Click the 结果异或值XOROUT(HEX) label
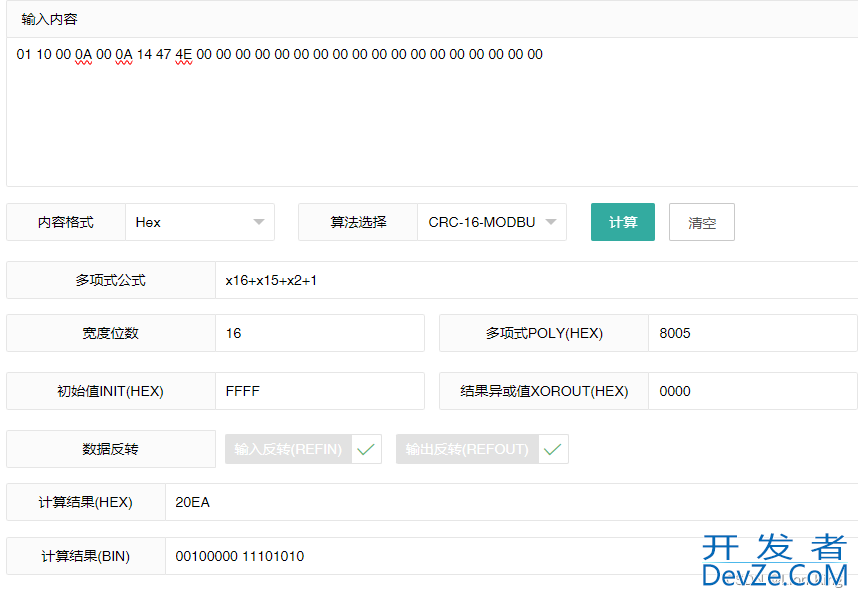Image resolution: width=858 pixels, height=597 pixels. click(544, 391)
